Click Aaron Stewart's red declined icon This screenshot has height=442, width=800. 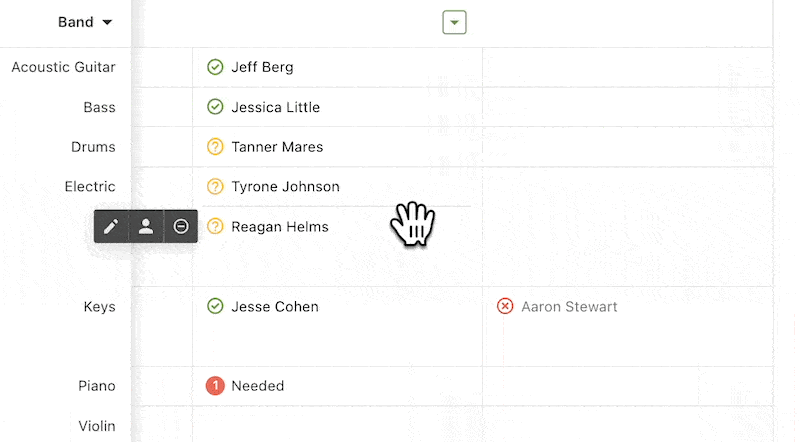[x=505, y=306]
